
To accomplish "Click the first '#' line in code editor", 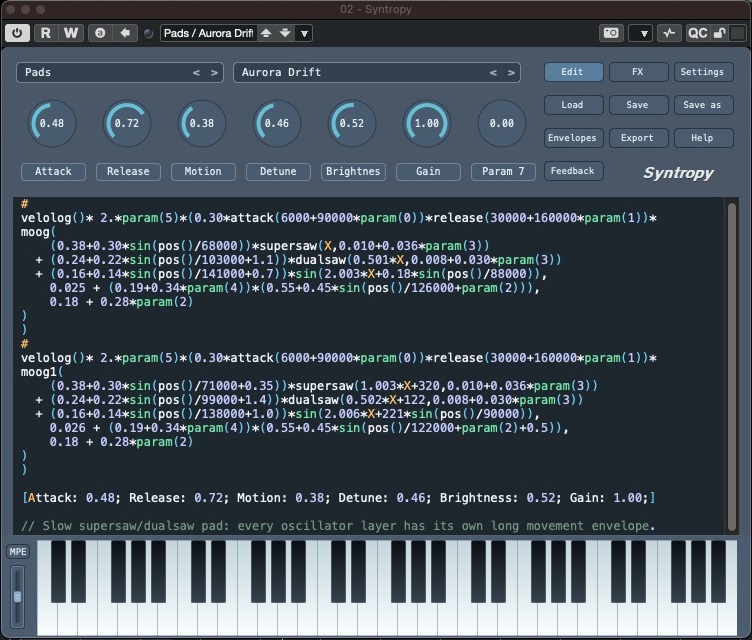I will pos(24,204).
